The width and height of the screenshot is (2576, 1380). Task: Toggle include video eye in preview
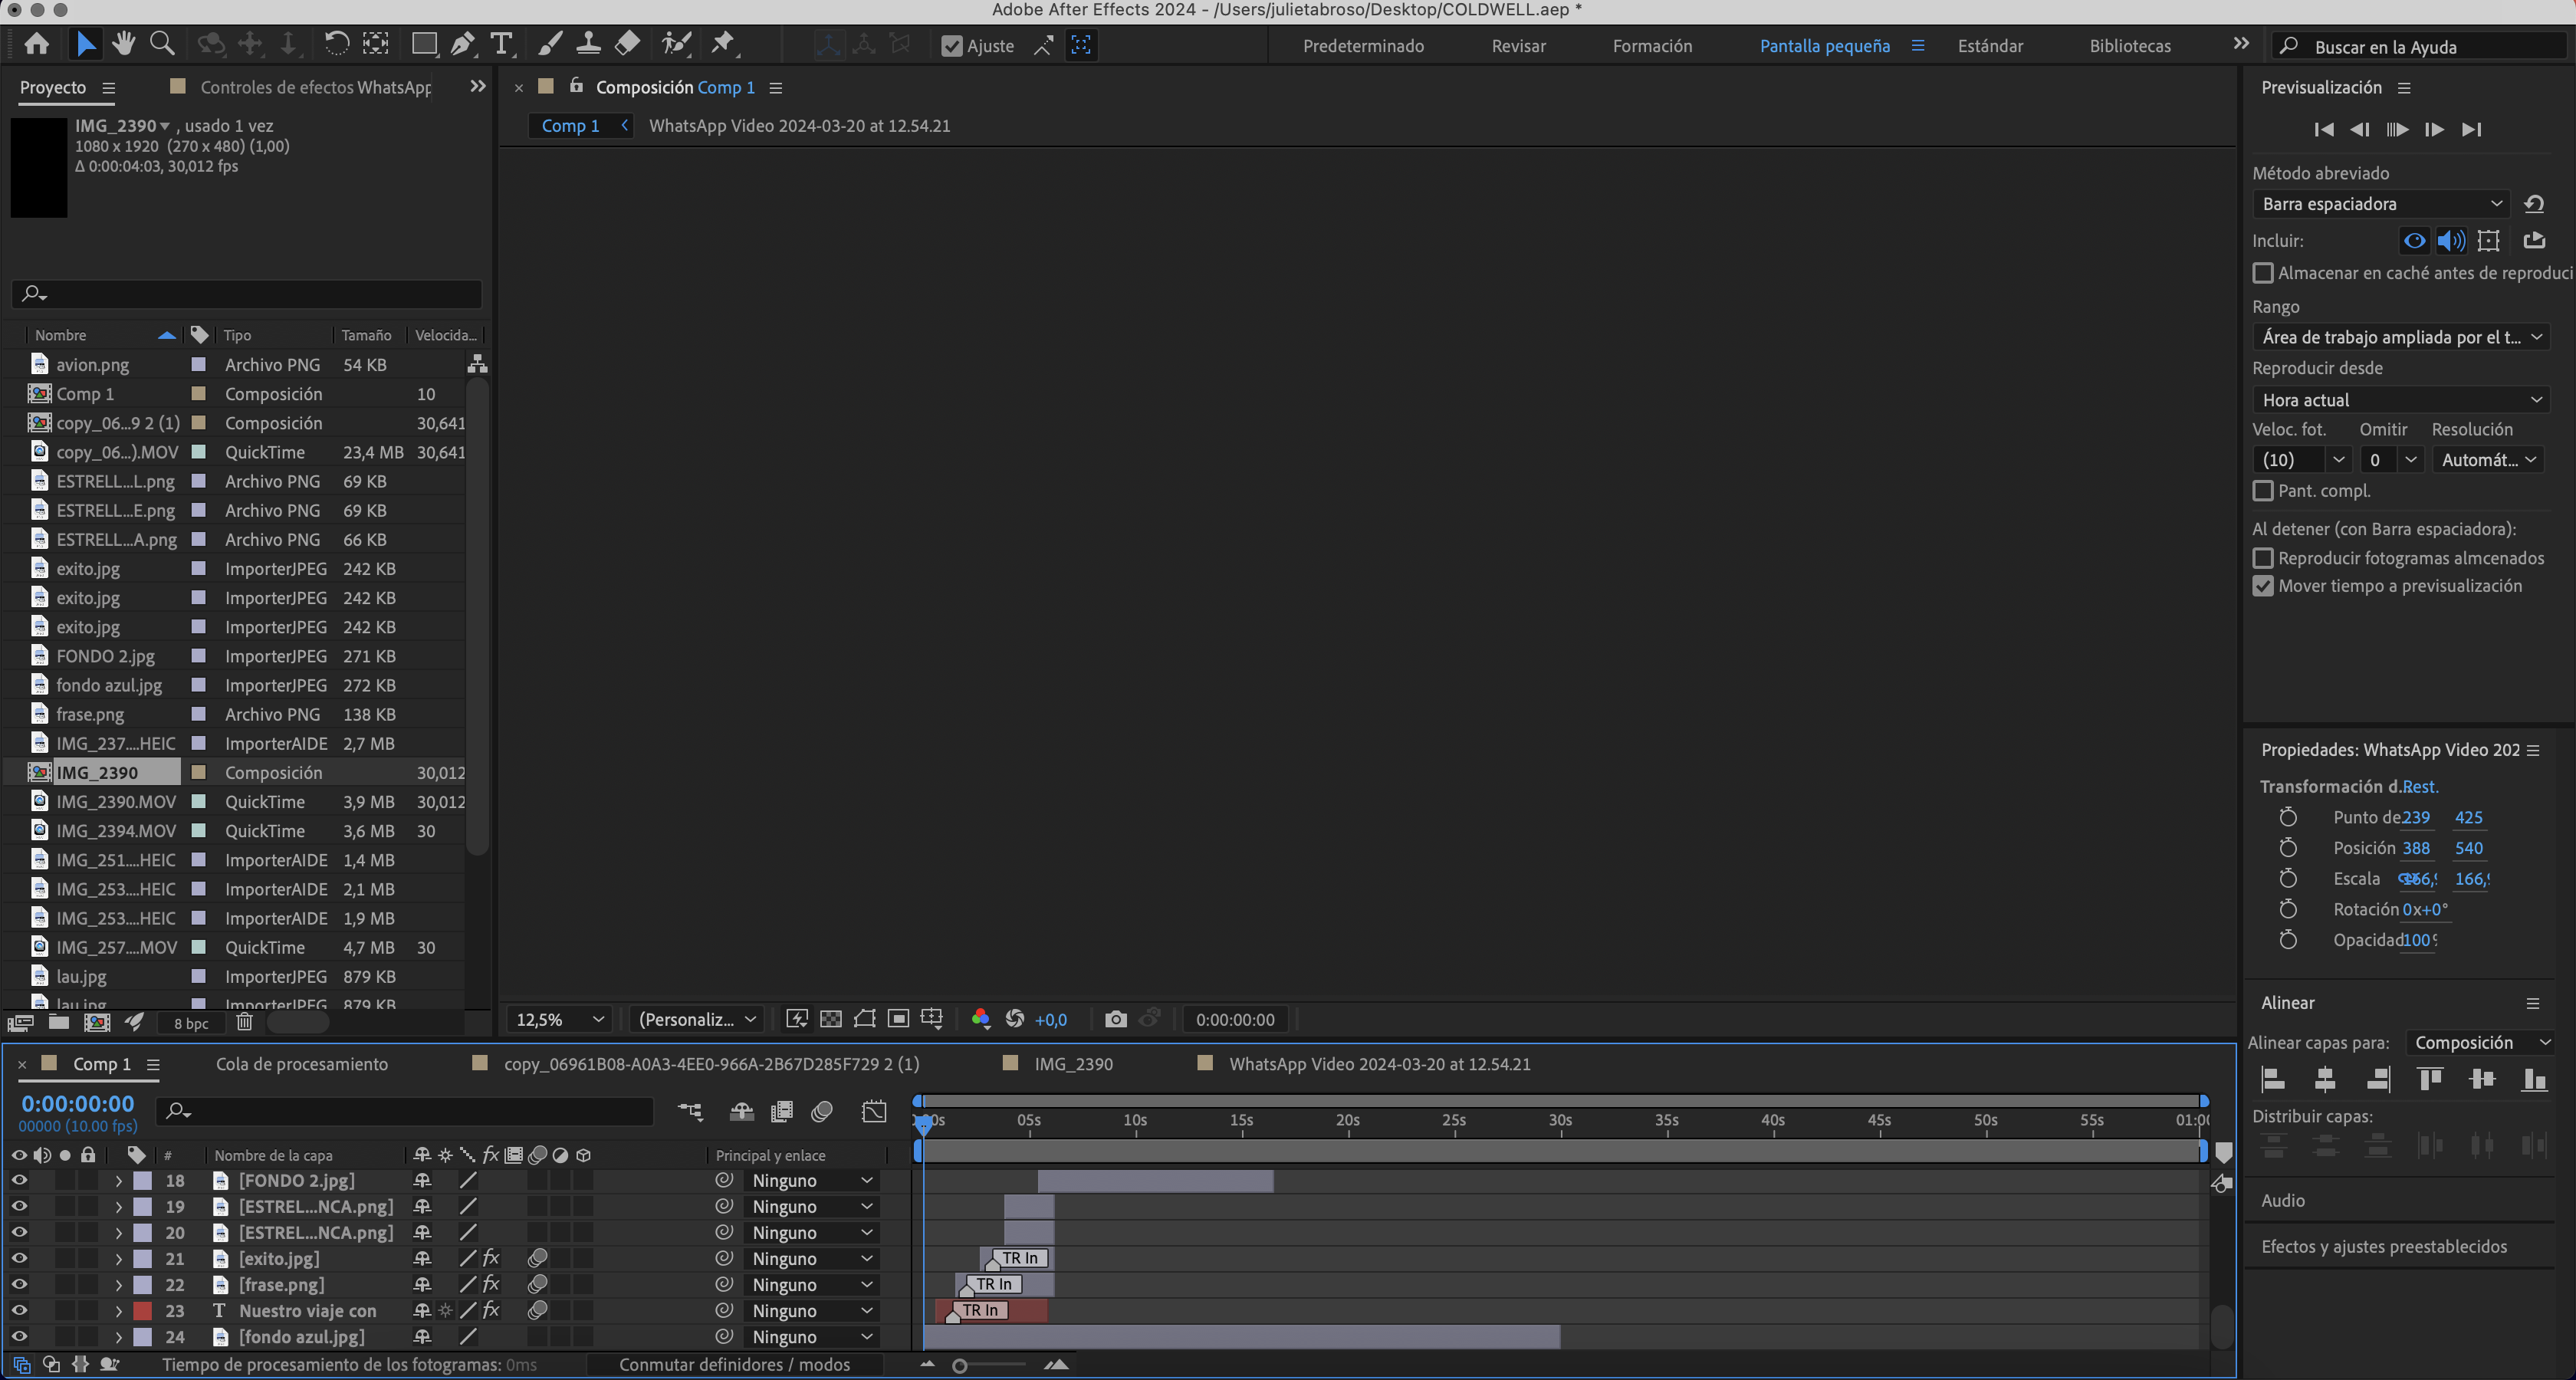(2414, 241)
